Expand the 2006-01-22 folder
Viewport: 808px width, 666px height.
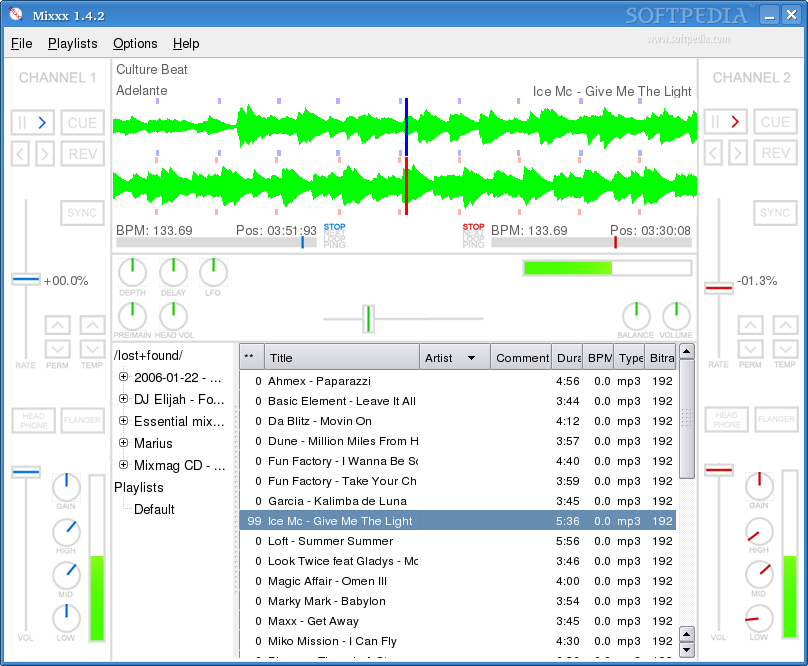[x=123, y=377]
